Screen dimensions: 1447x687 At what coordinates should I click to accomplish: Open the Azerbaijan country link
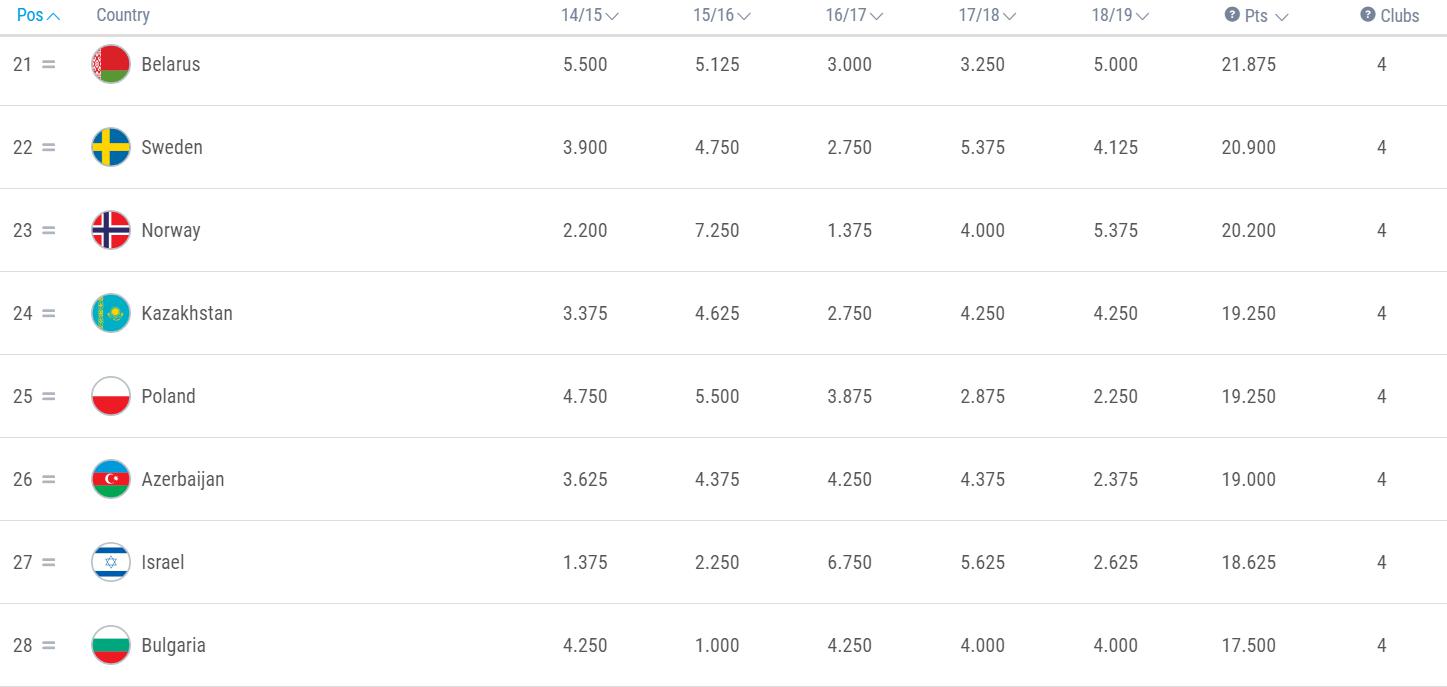click(183, 479)
